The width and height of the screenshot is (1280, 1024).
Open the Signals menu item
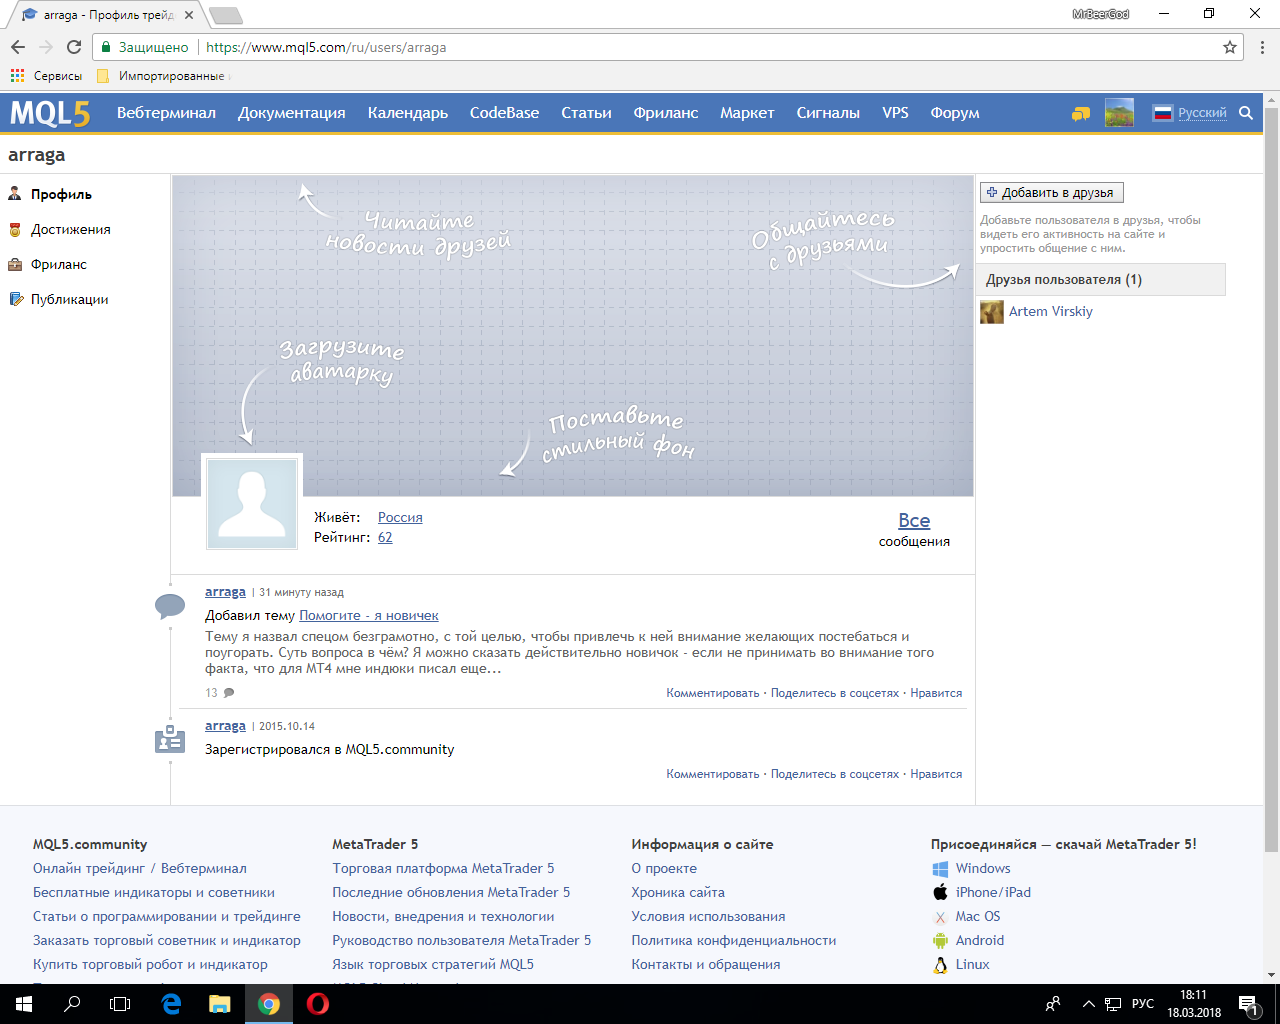click(x=828, y=113)
